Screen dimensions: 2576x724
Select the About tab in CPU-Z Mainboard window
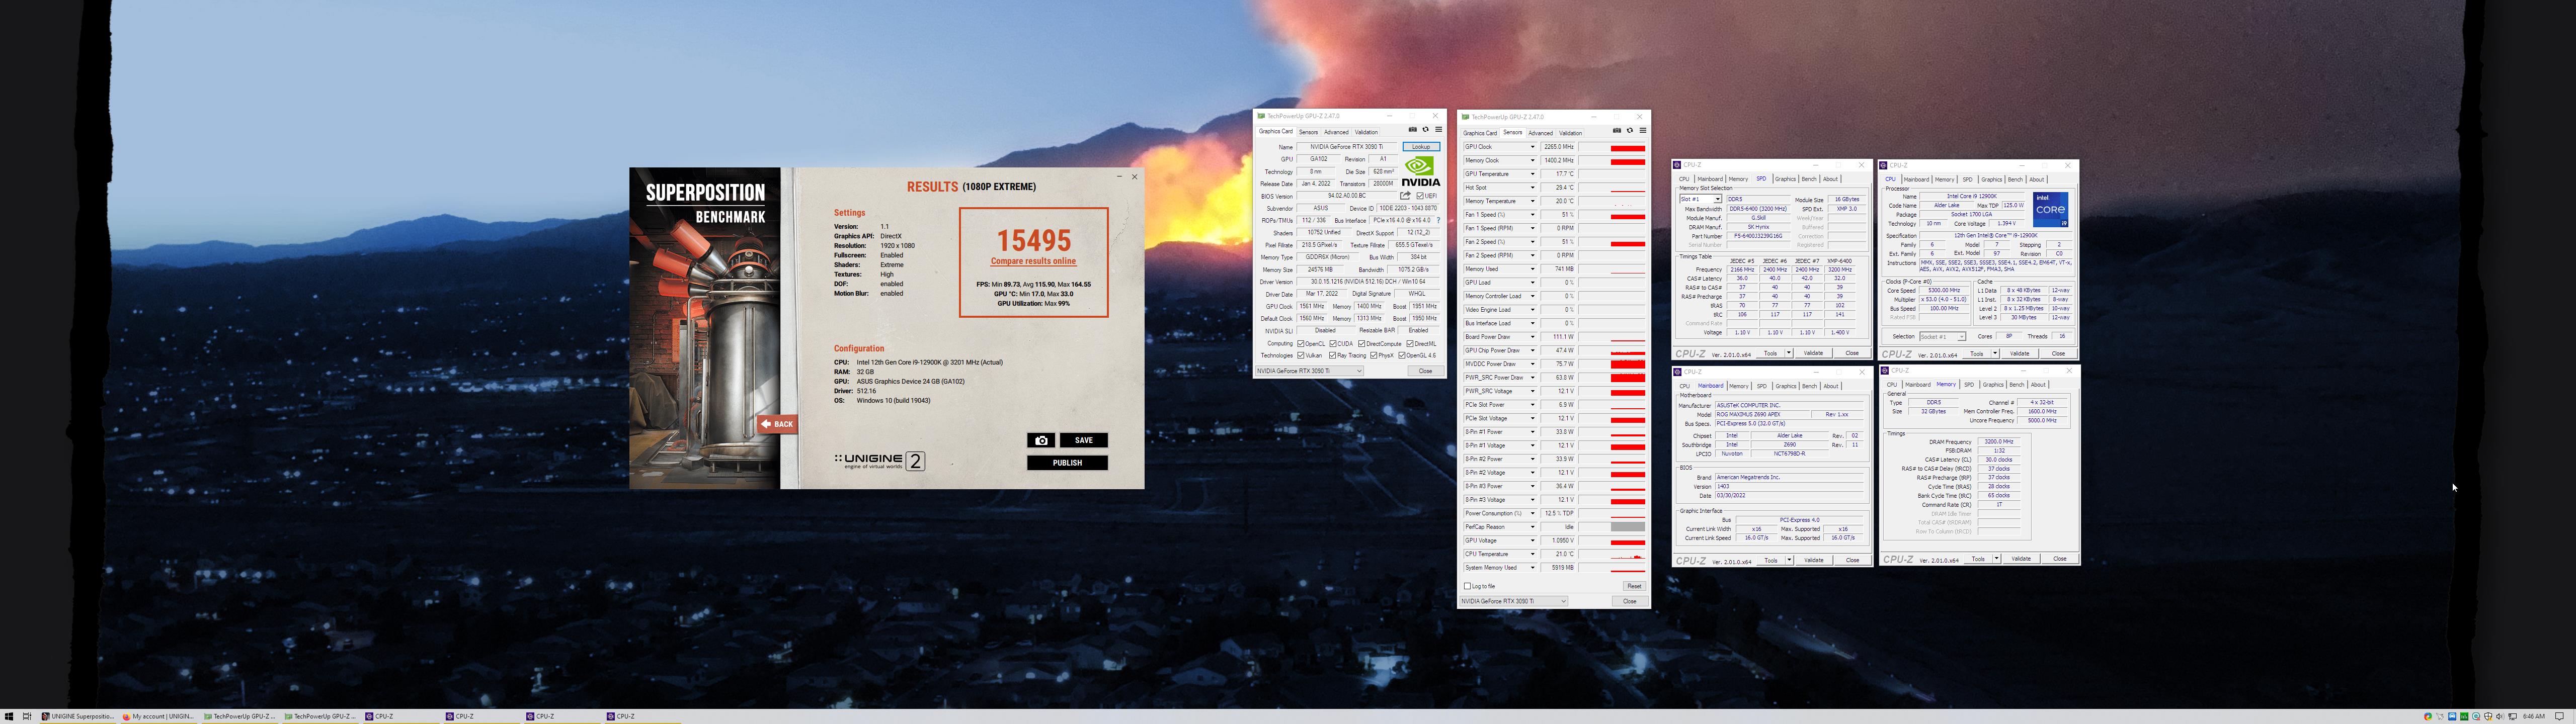[x=1831, y=386]
